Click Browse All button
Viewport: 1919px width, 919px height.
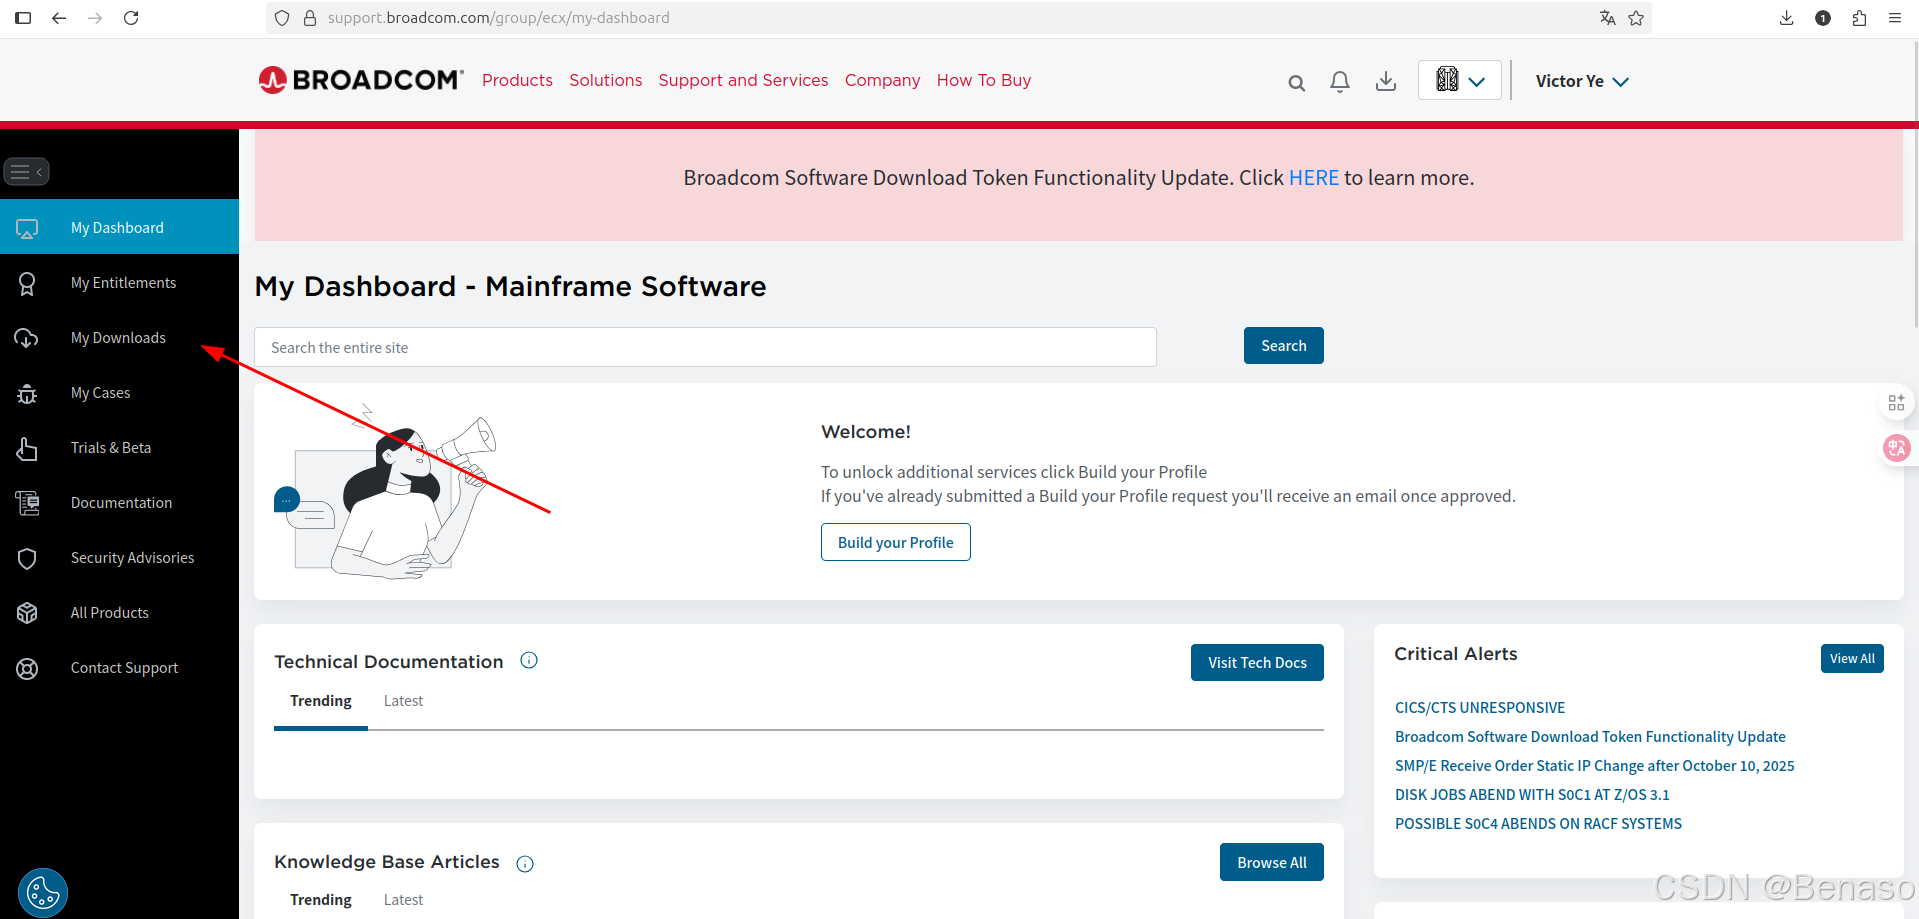pyautogui.click(x=1272, y=862)
